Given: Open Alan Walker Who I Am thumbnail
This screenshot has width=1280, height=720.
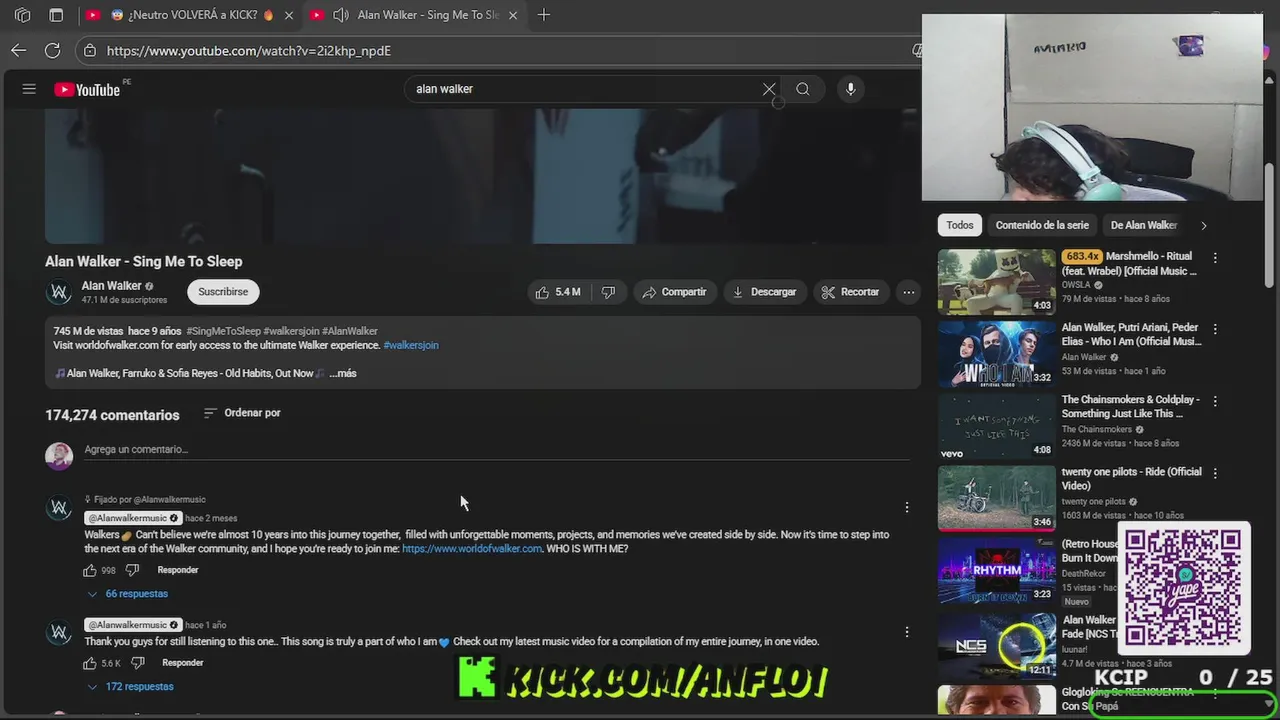Looking at the screenshot, I should (997, 353).
